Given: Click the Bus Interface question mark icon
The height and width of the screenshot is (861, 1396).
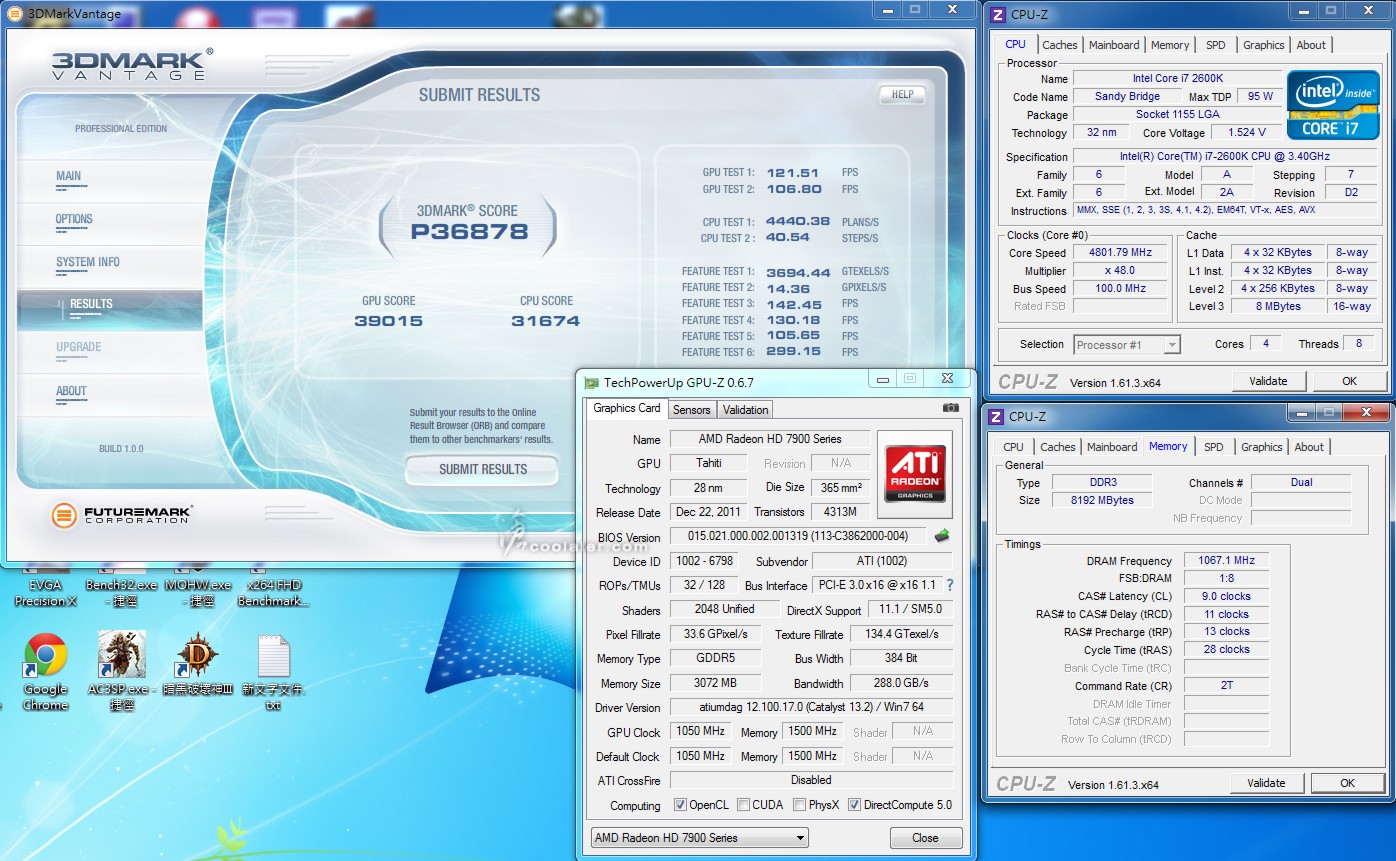Looking at the screenshot, I should [950, 585].
